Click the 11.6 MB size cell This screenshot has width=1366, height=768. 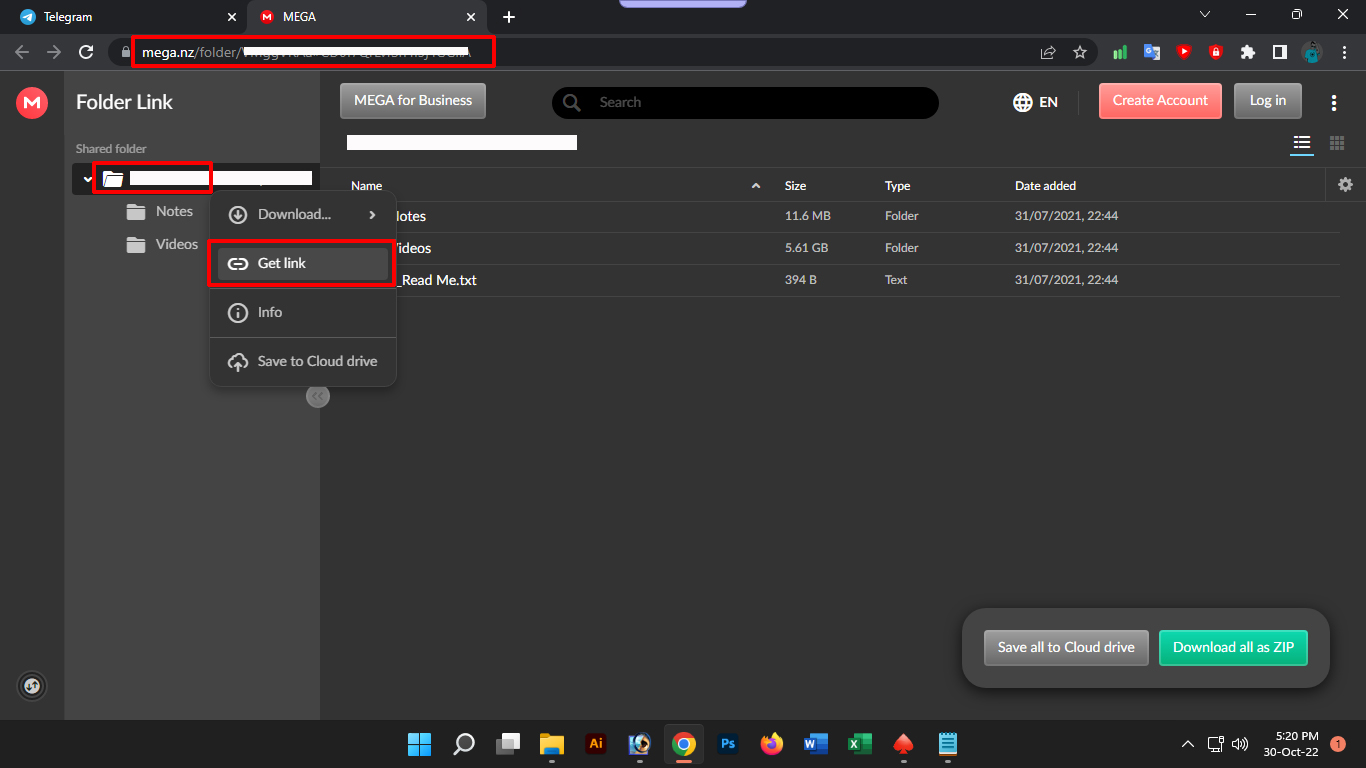808,216
